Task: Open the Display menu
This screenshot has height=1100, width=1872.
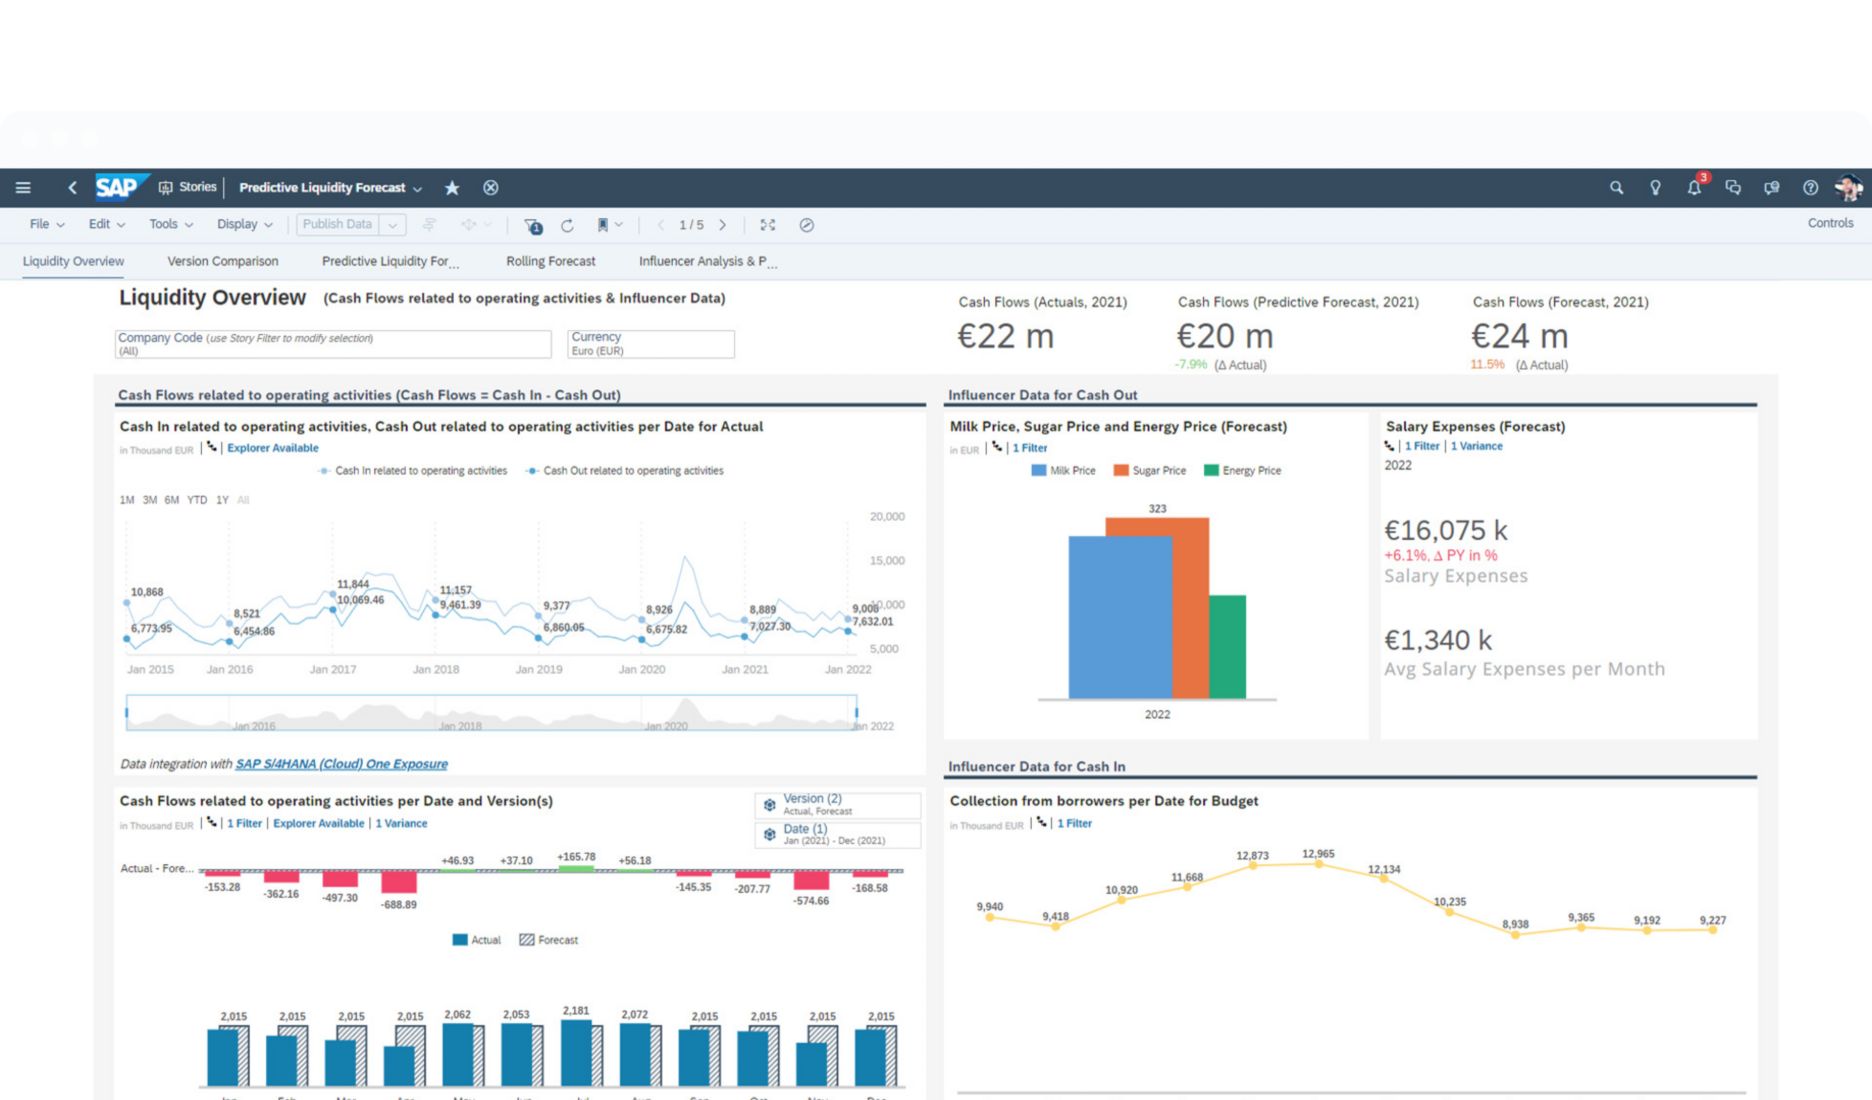Action: [243, 224]
